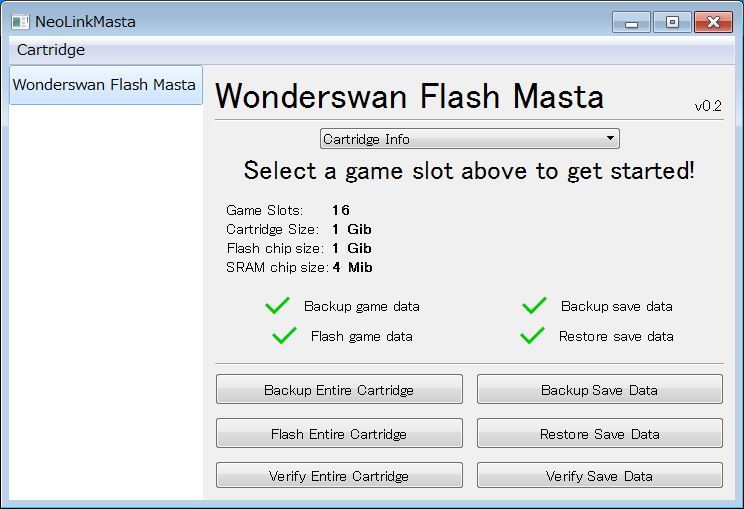The height and width of the screenshot is (509, 744).
Task: Click the v0.2 version label
Action: (708, 106)
